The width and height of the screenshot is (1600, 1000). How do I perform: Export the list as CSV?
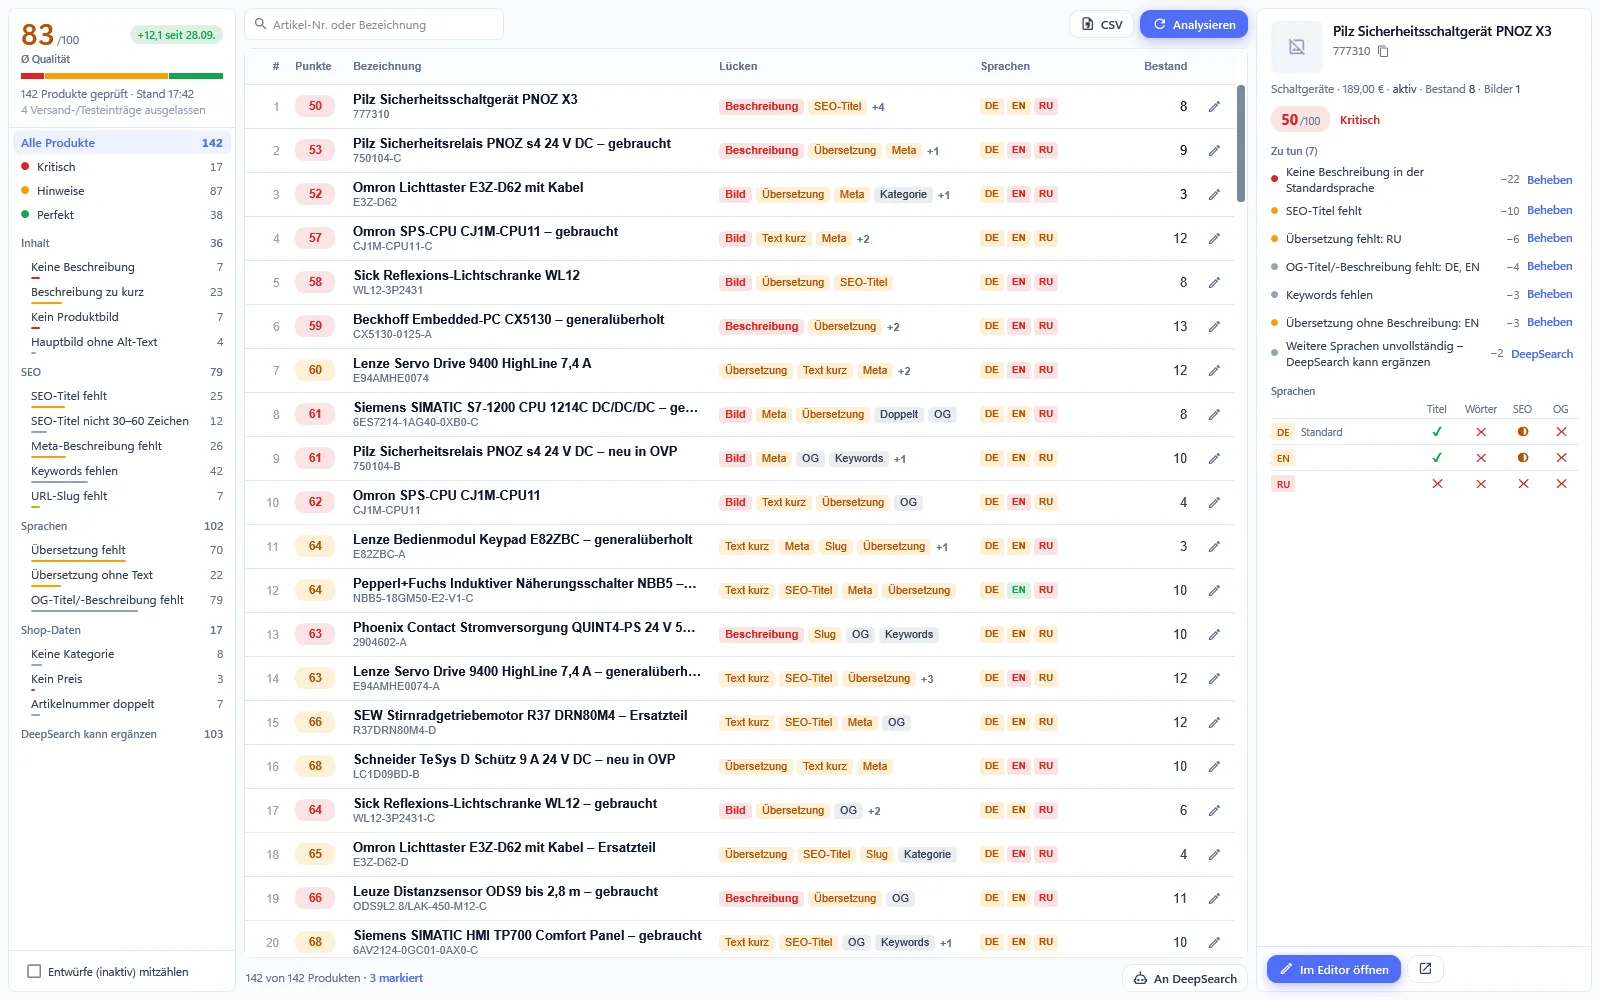pyautogui.click(x=1101, y=24)
